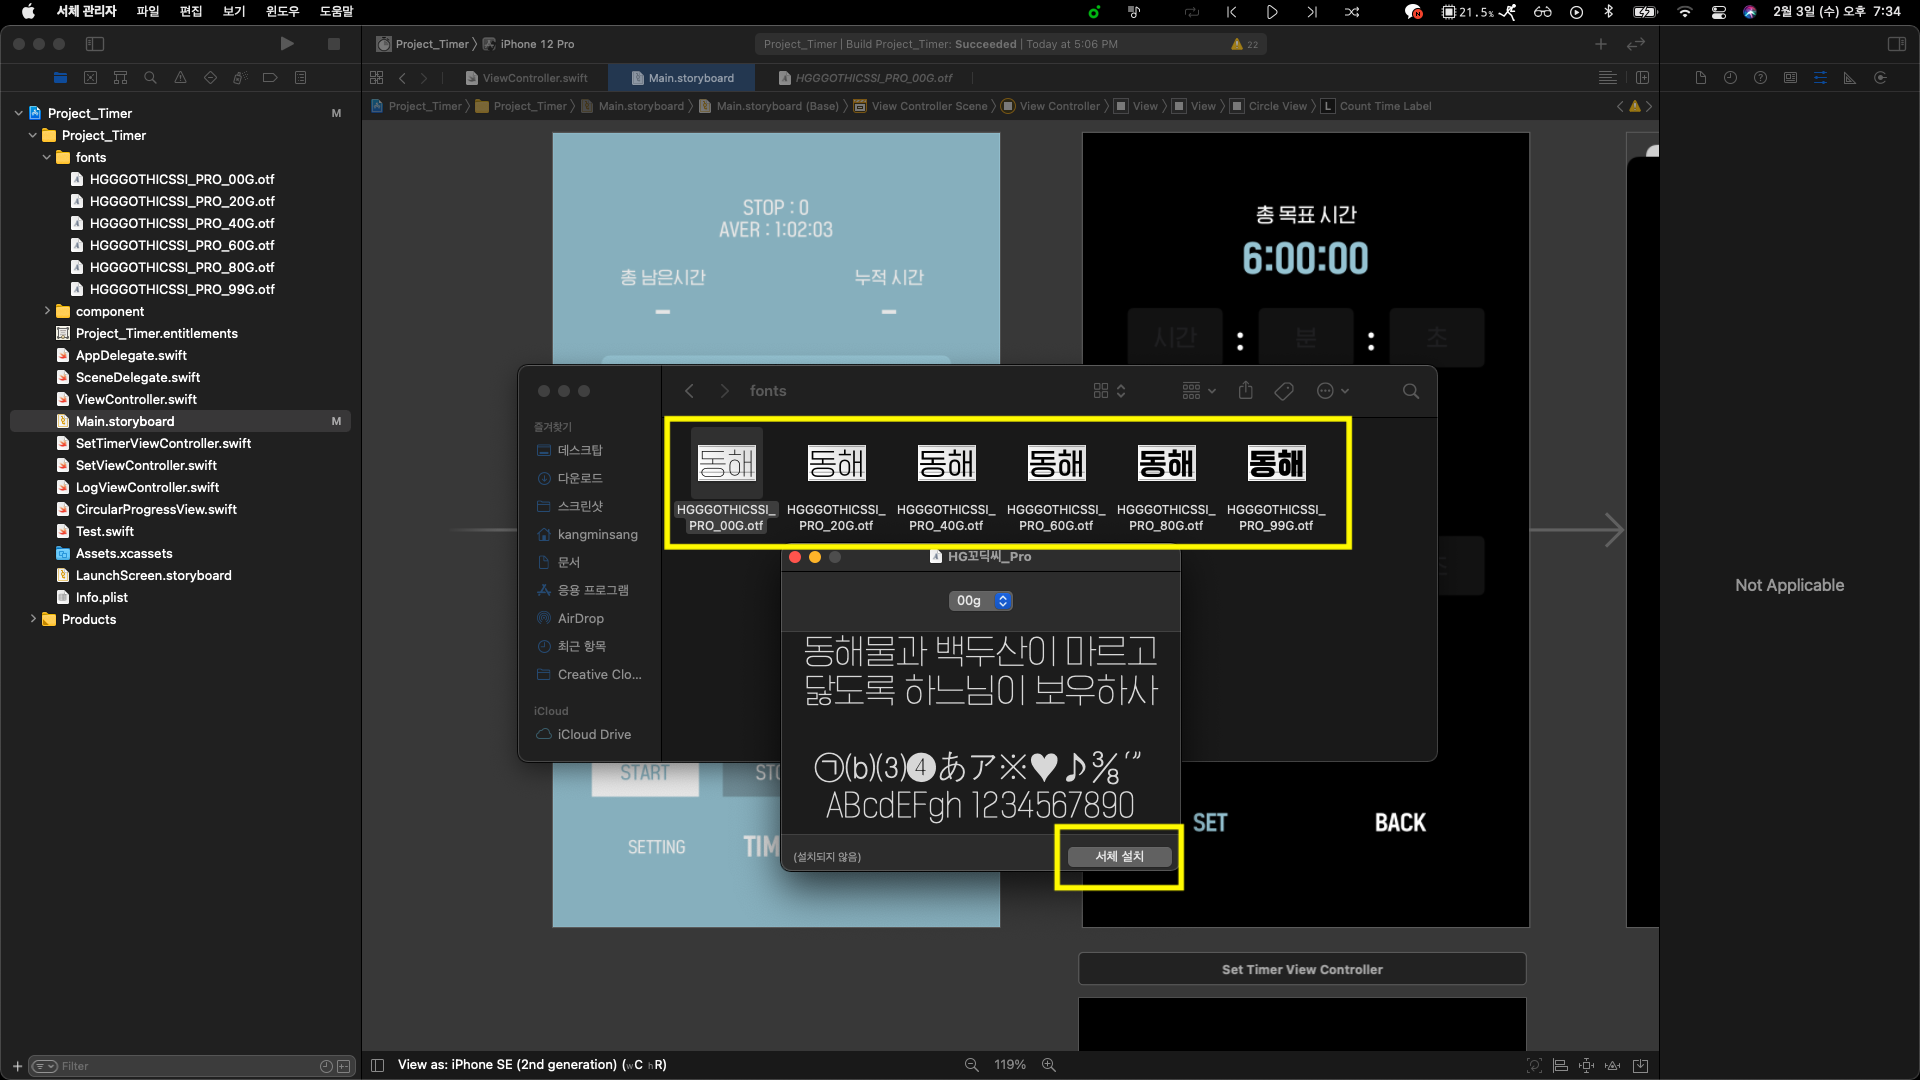
Task: Open the 편집 menu in menu bar
Action: click(x=191, y=12)
